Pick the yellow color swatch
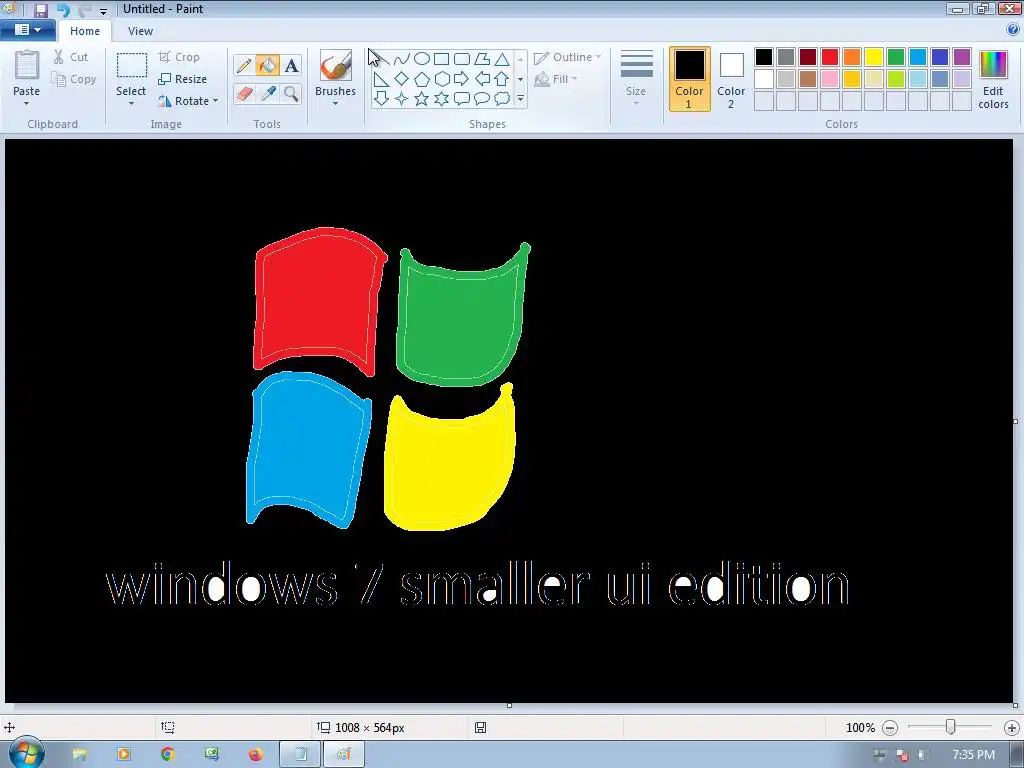 874,57
